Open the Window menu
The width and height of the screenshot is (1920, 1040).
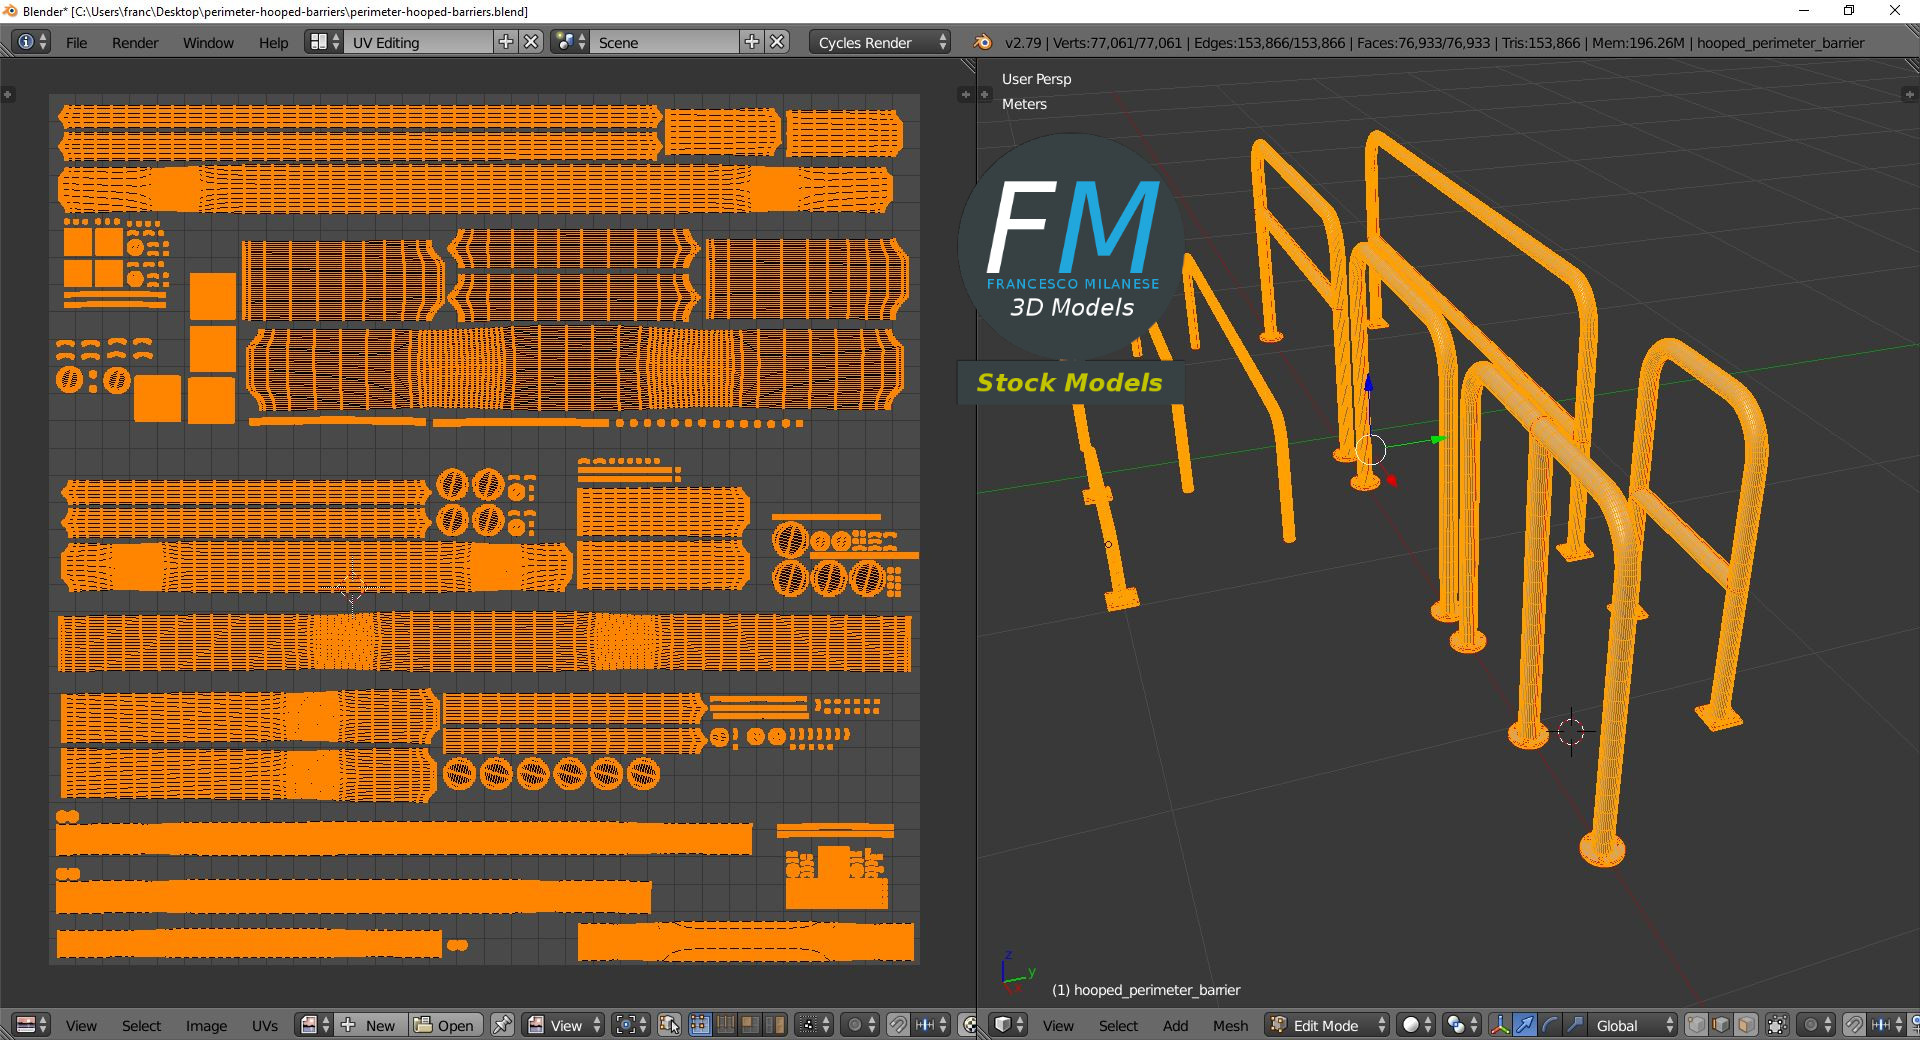pos(208,42)
